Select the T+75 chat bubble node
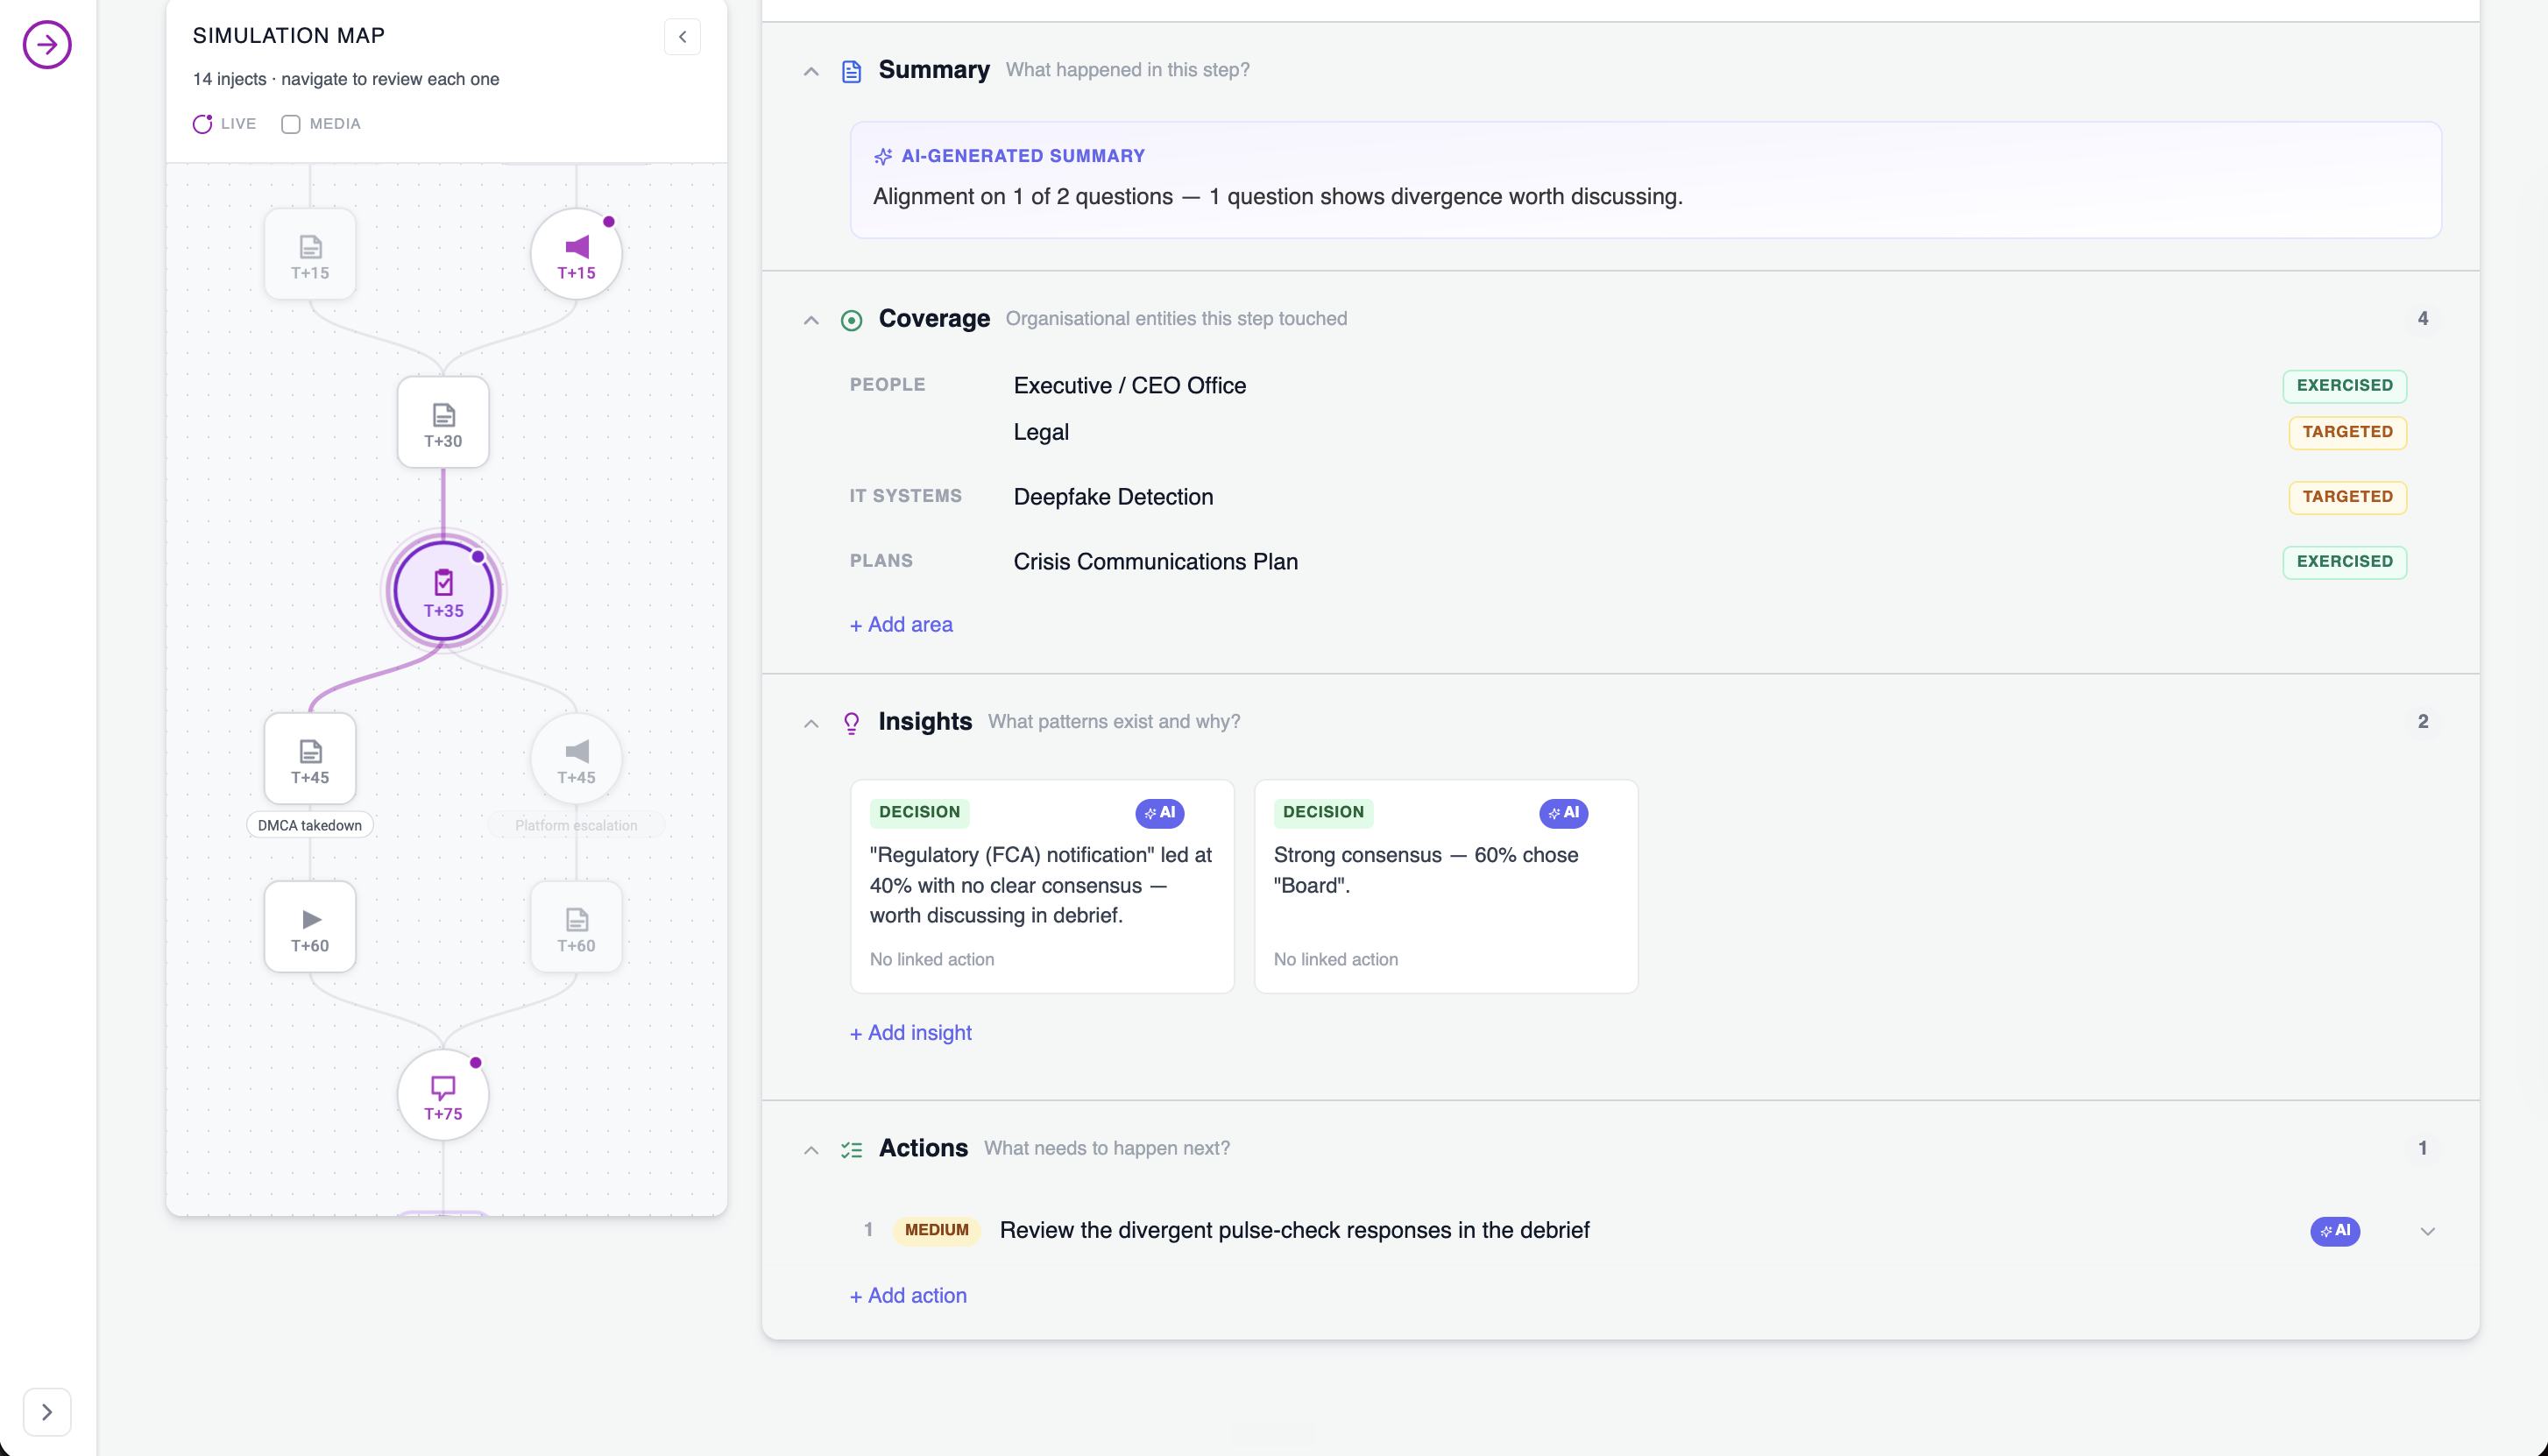Viewport: 2548px width, 1456px height. pos(443,1095)
